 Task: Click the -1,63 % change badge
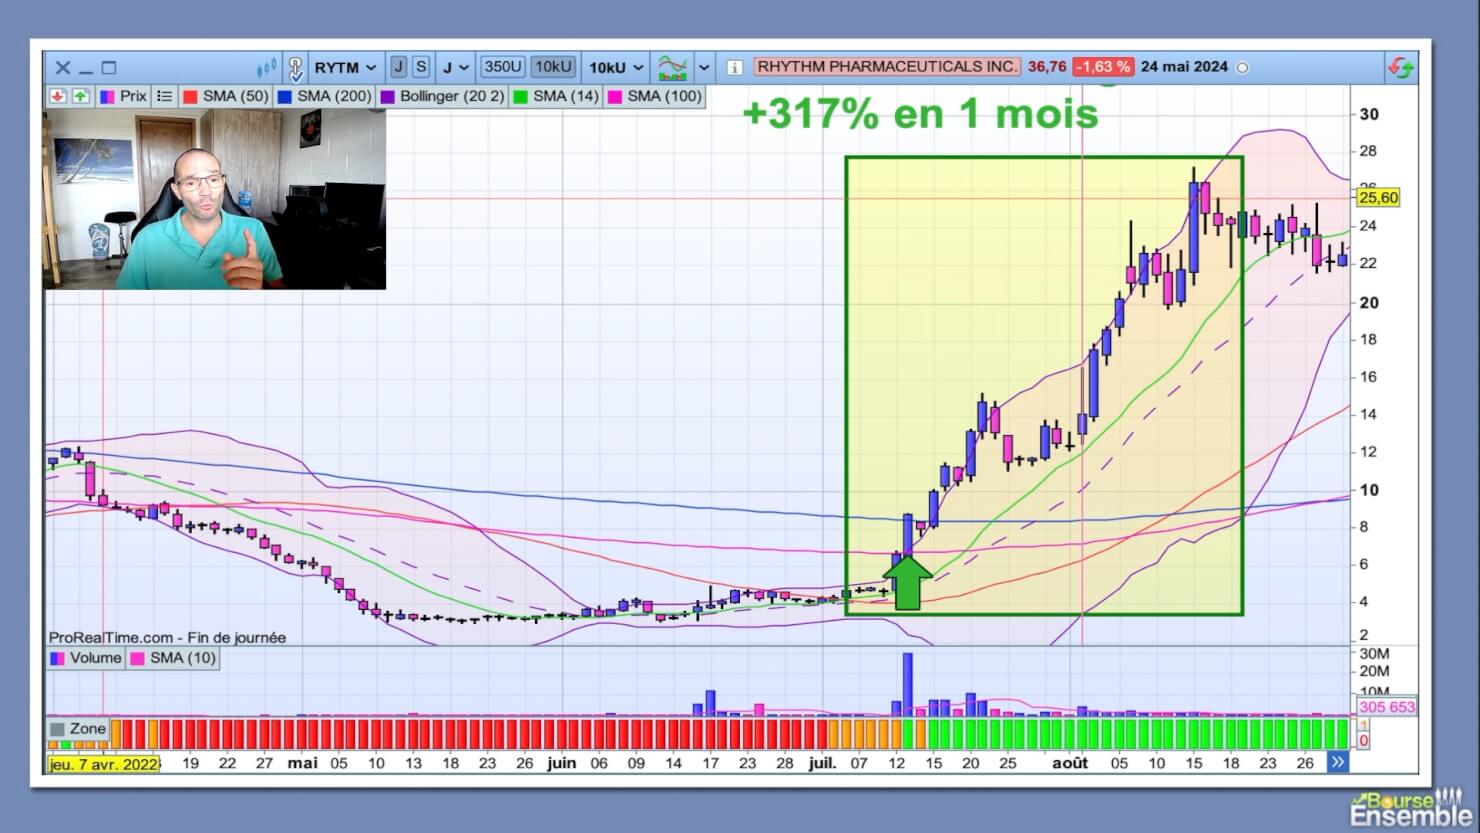tap(1103, 67)
